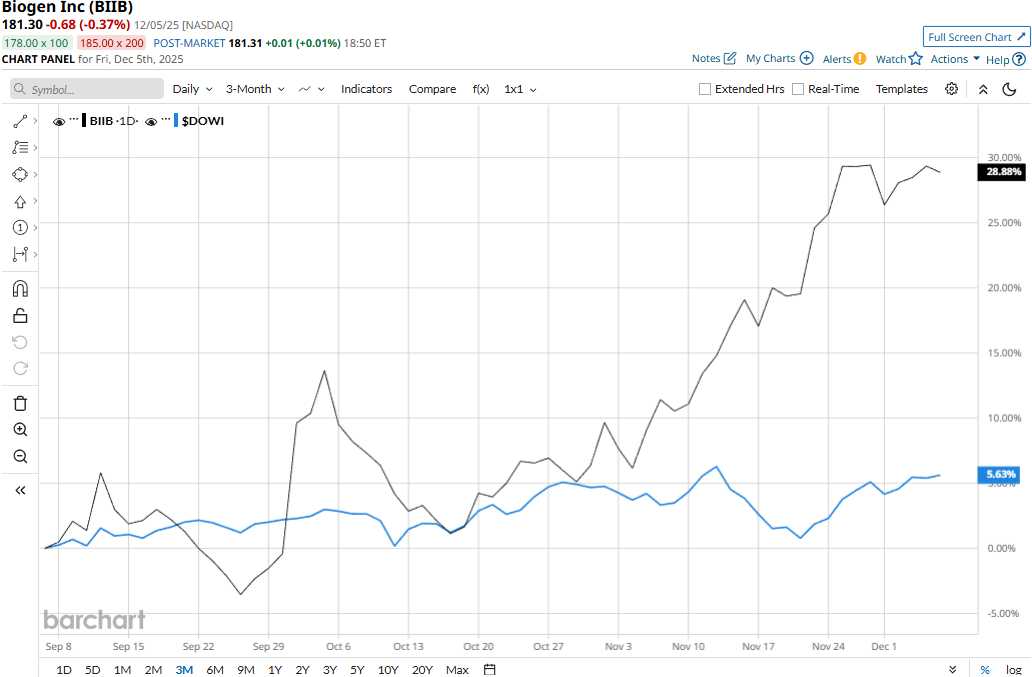Enable Real-Time checkbox
Screen dimensions: 1032x677
[798, 89]
